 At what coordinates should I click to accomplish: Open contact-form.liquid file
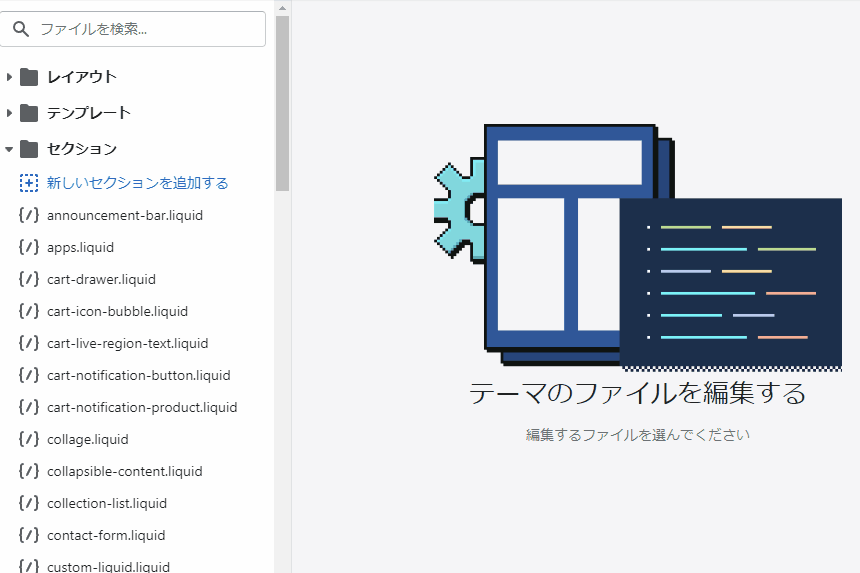[106, 535]
